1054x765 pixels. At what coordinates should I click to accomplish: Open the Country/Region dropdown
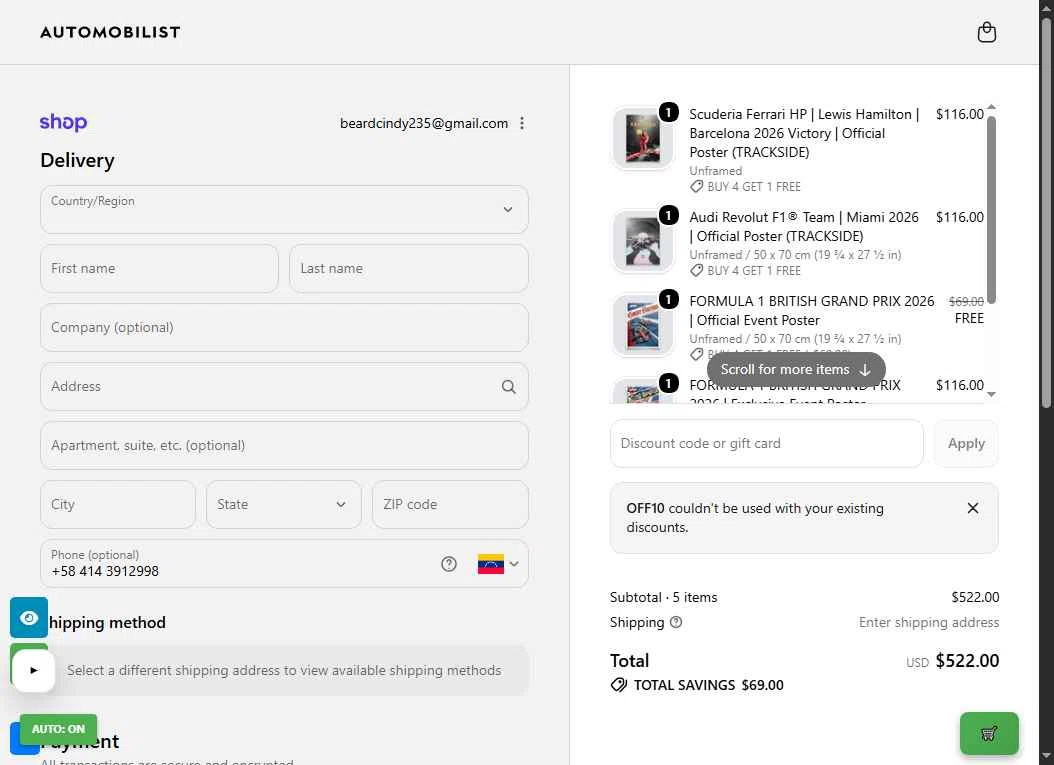pyautogui.click(x=284, y=210)
